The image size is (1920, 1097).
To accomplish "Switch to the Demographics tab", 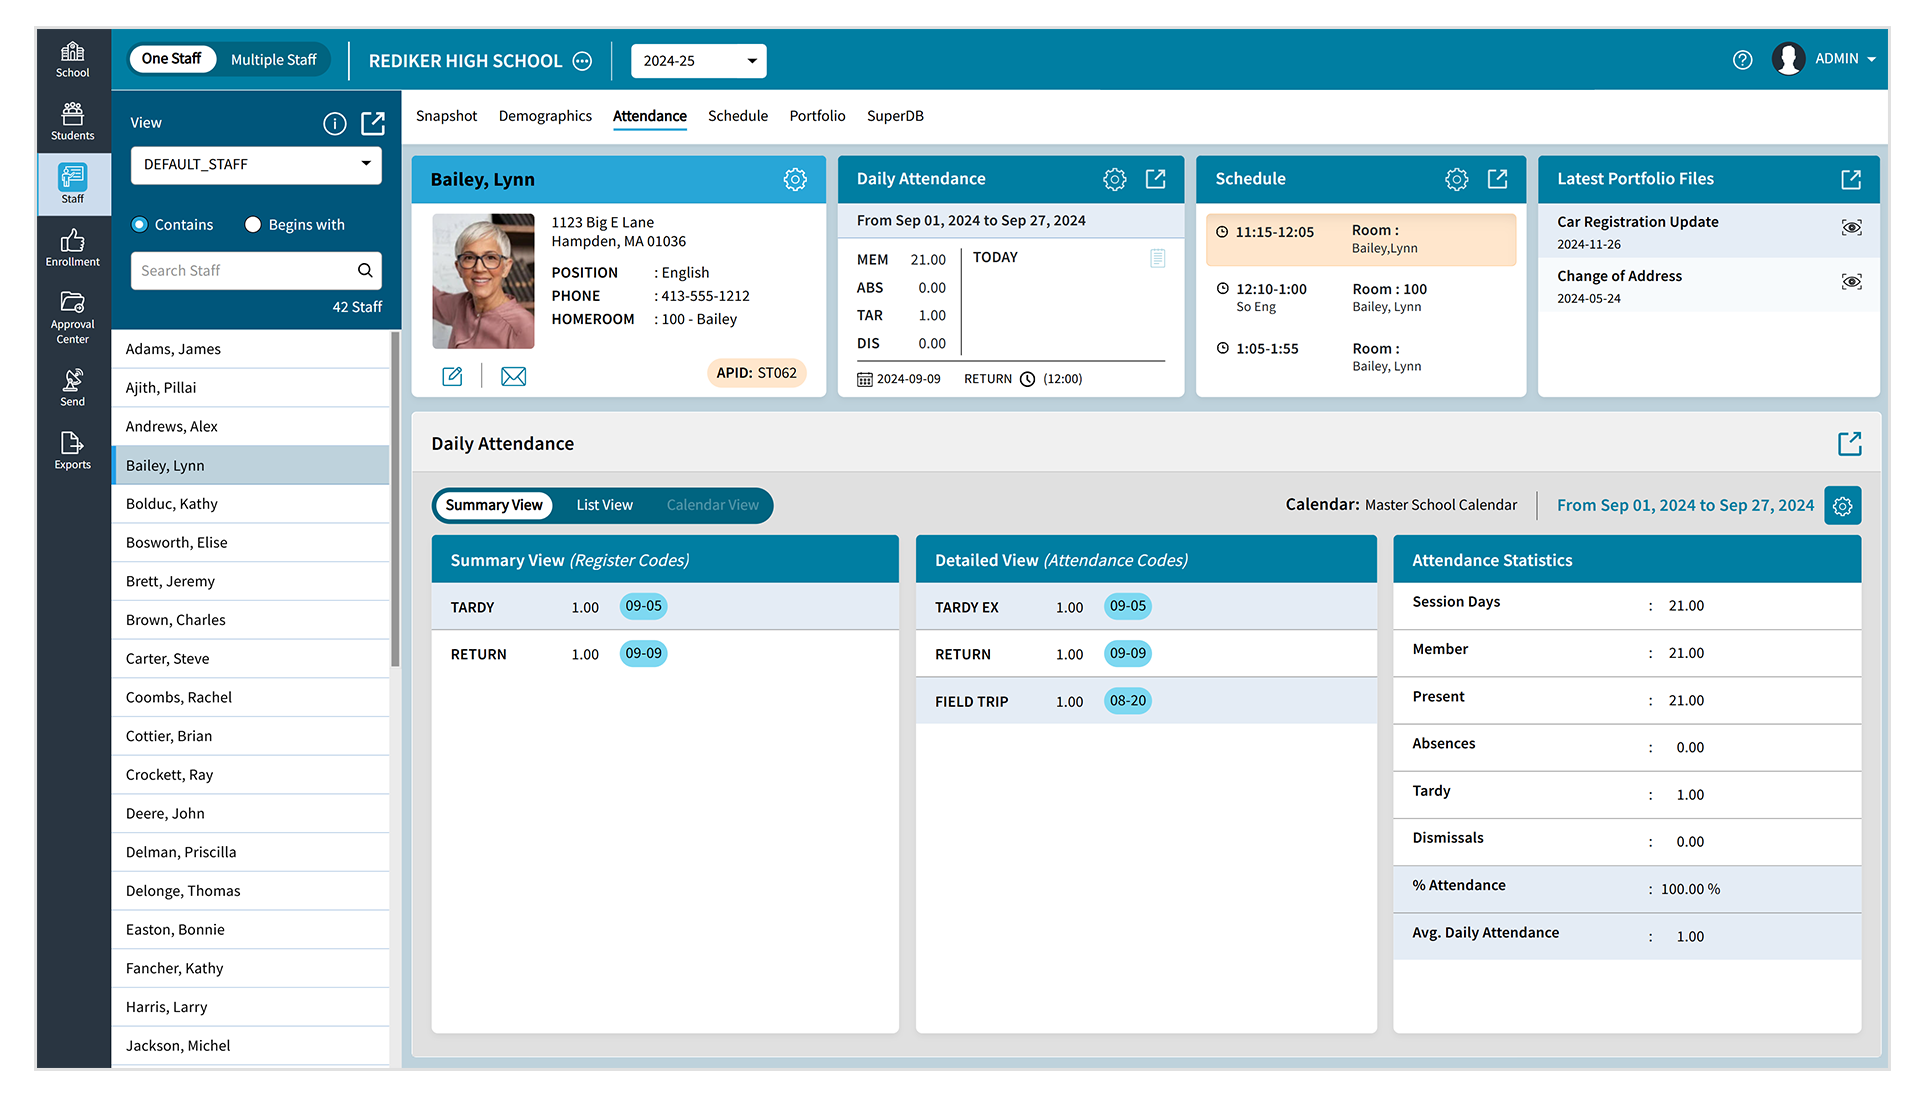I will coord(545,116).
